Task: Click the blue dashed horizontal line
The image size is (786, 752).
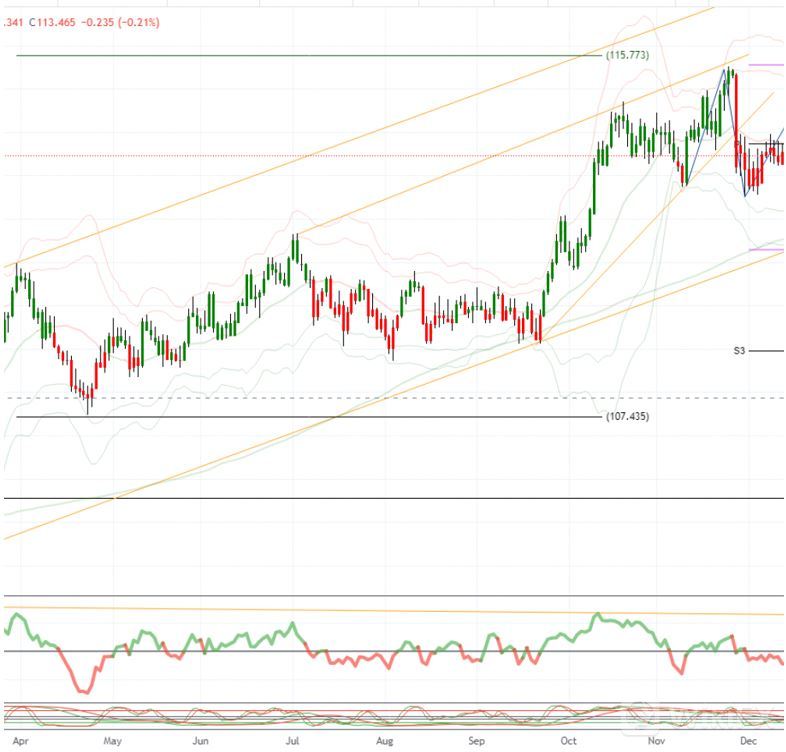Action: pos(300,398)
